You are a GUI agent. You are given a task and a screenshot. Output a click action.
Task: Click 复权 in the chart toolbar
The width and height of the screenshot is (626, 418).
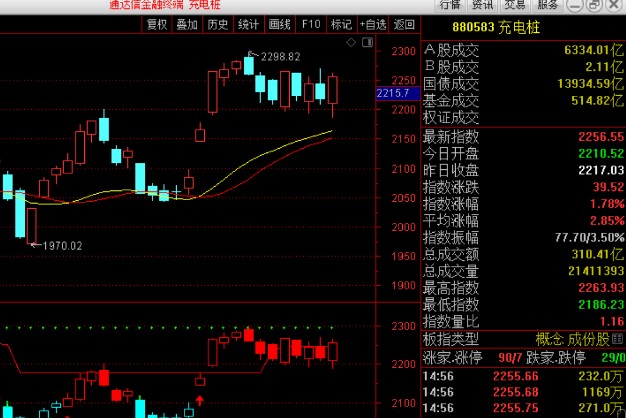[156, 25]
